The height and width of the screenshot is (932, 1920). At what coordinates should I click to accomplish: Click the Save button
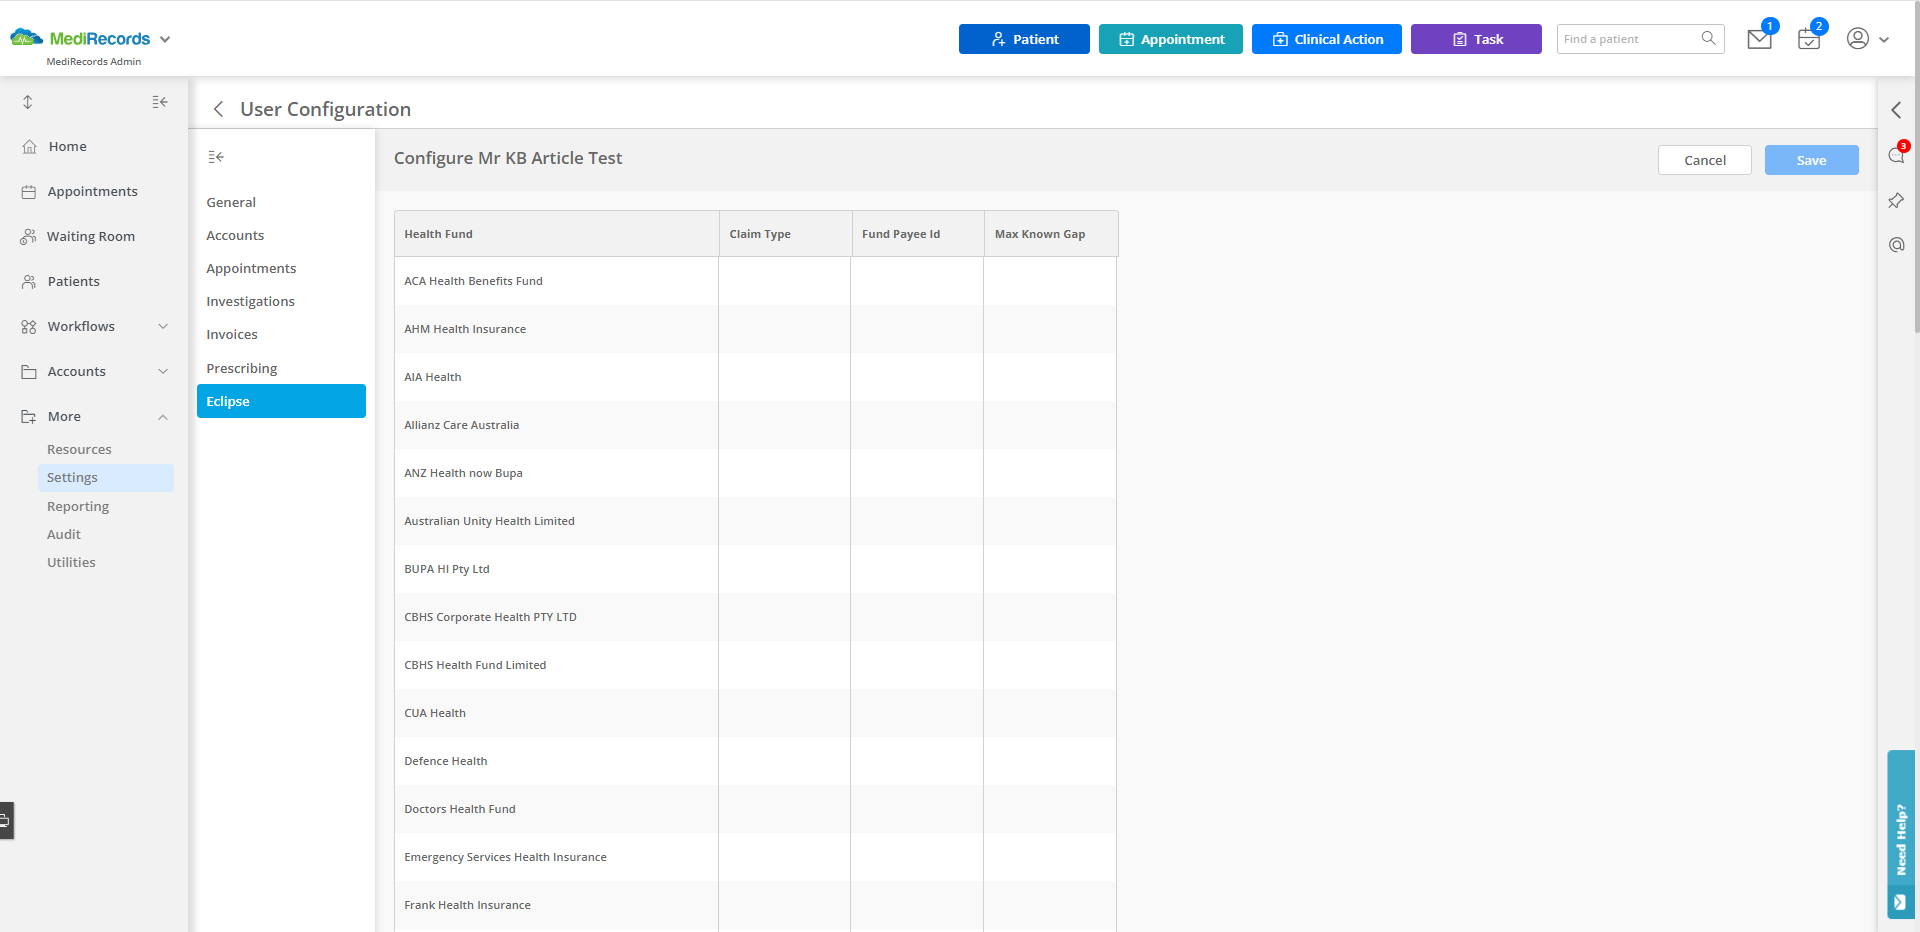pos(1811,160)
